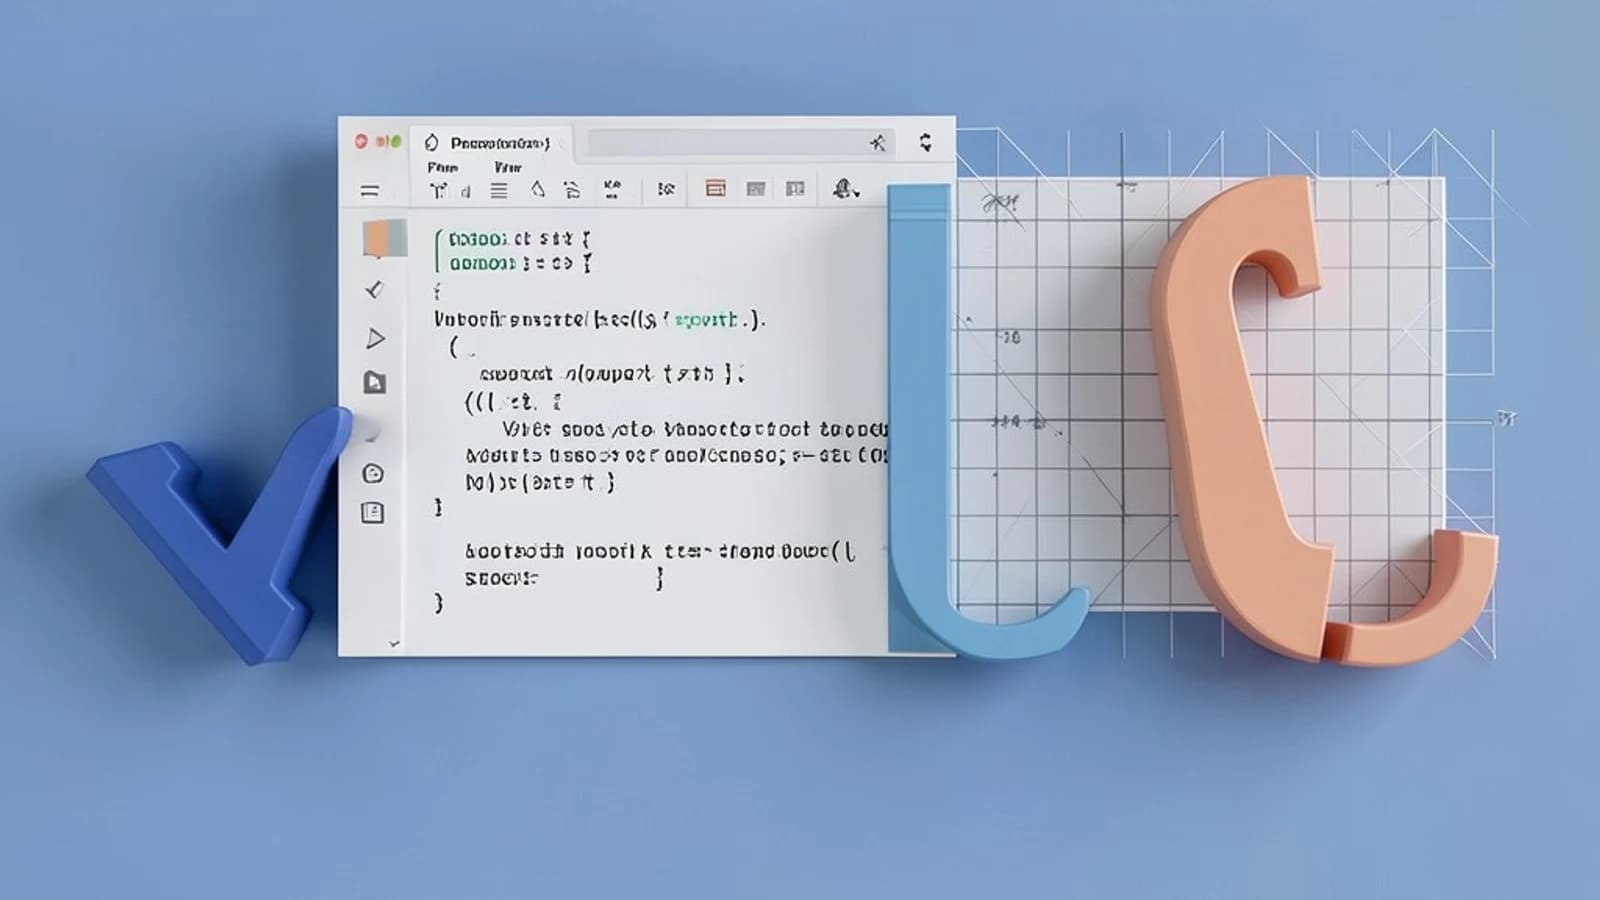The width and height of the screenshot is (1600, 900).
Task: Click the red window button in the title bar
Action: (361, 142)
